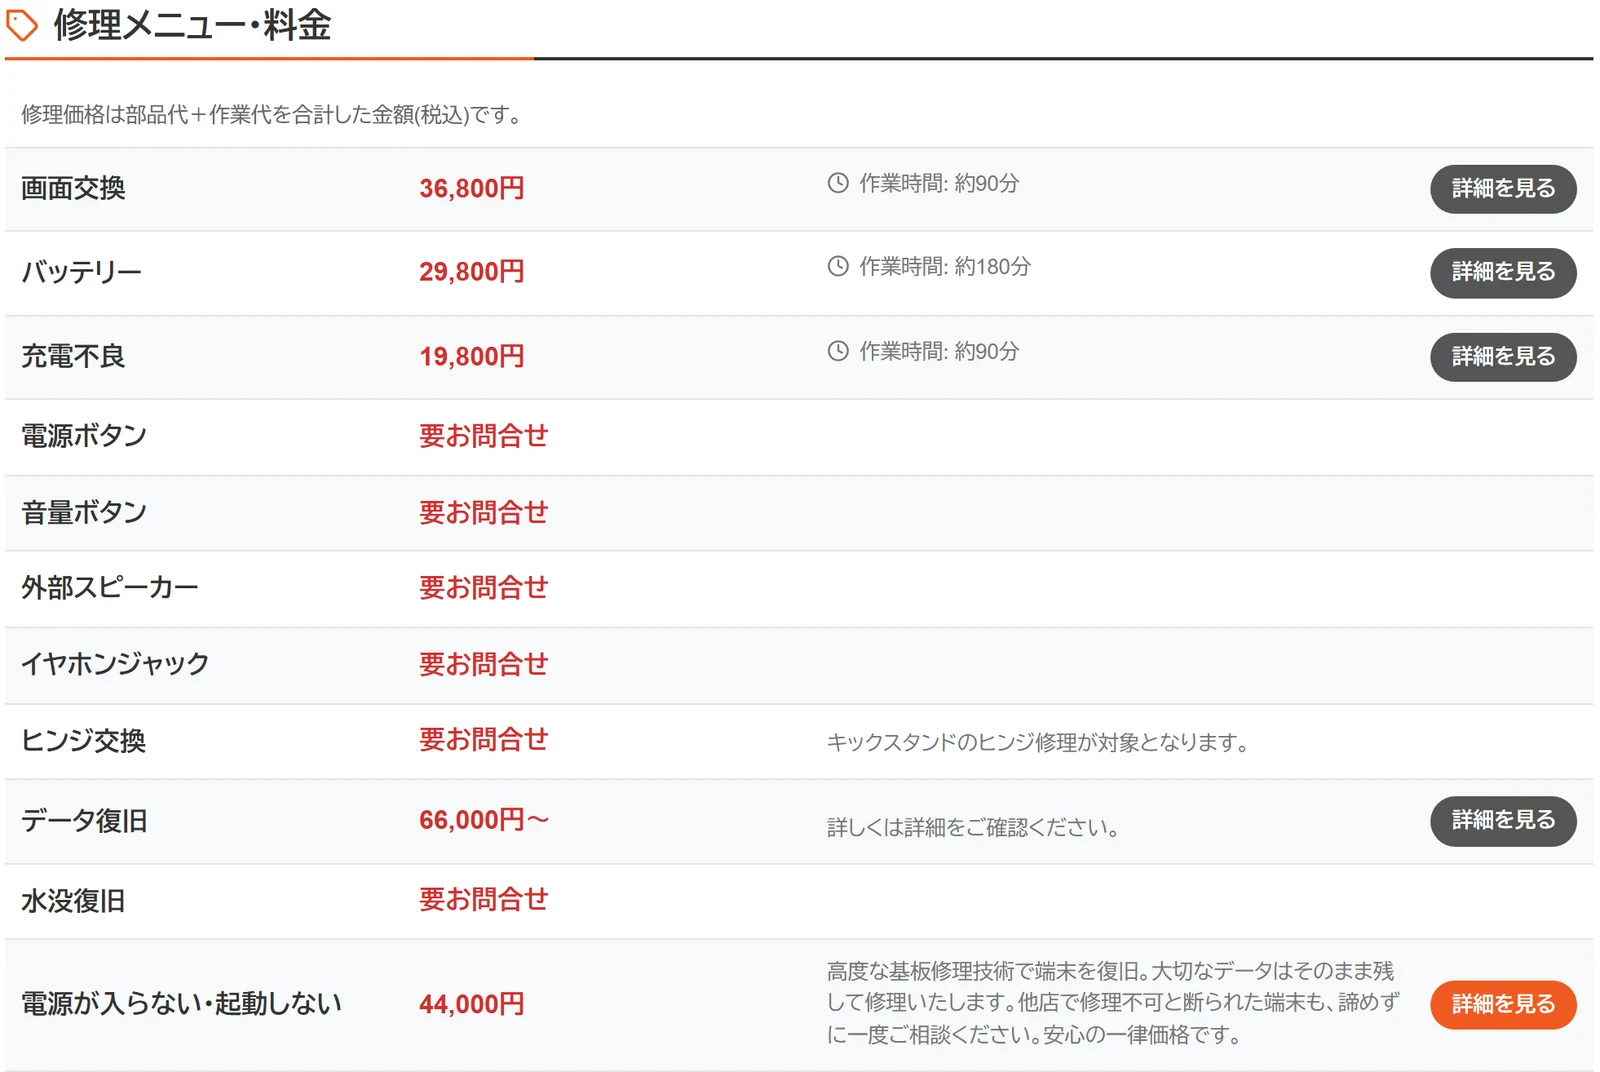Click 要お問合せ in 外部スピーカー row
Screen dimensions: 1600x1072
pyautogui.click(x=484, y=588)
